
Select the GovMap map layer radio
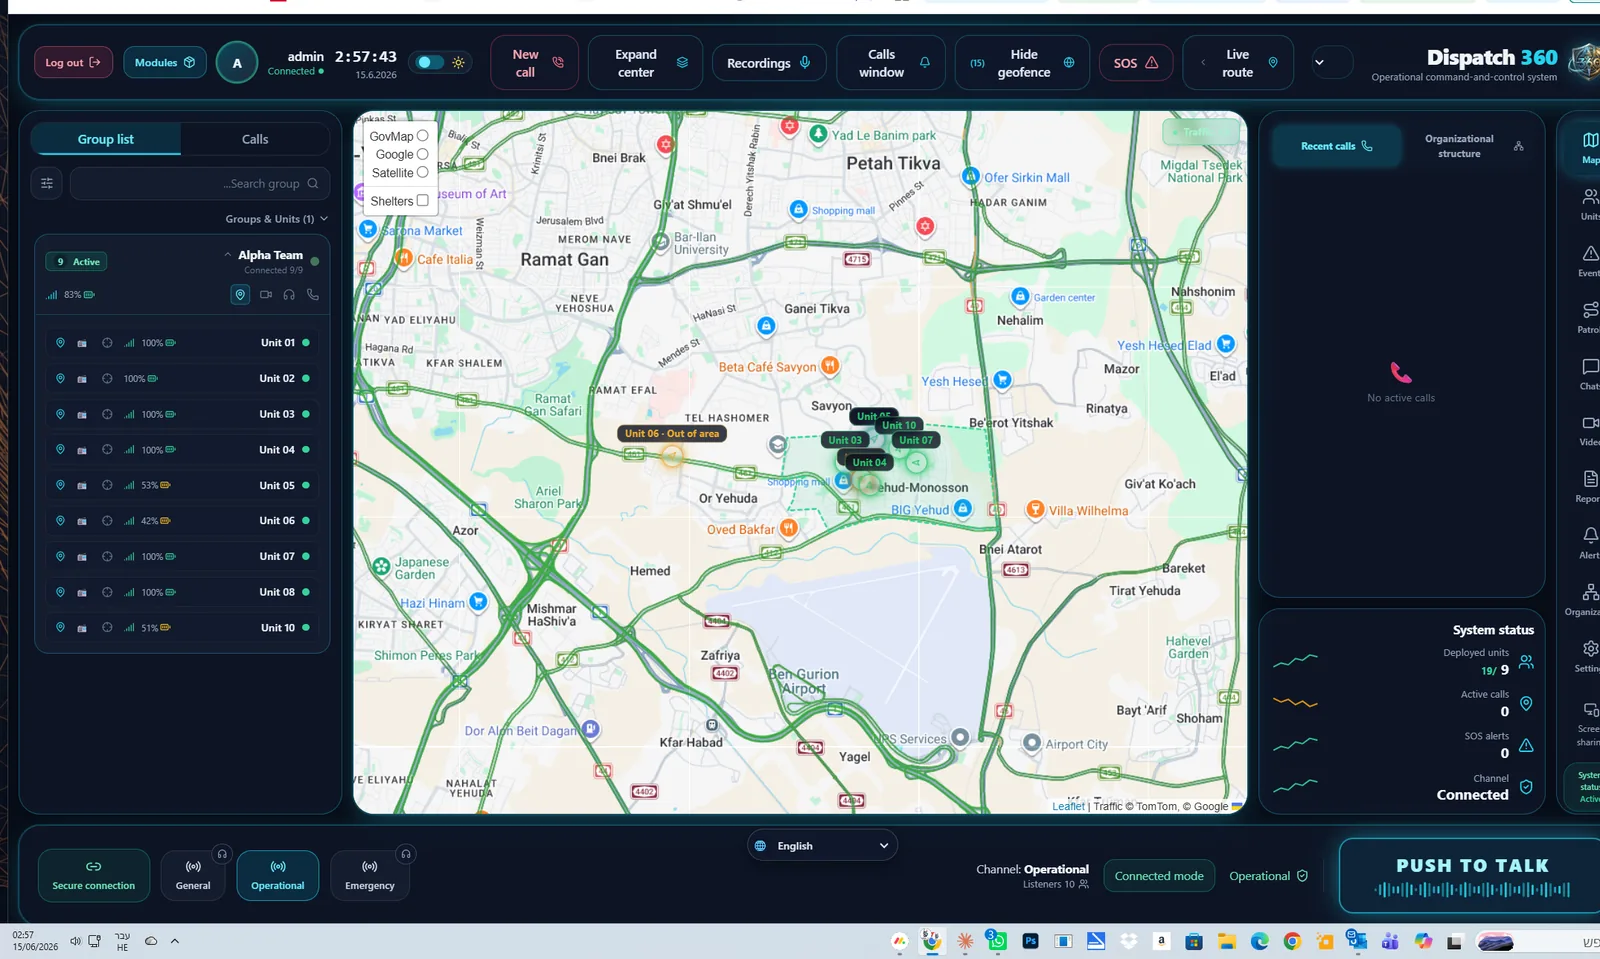pos(423,135)
